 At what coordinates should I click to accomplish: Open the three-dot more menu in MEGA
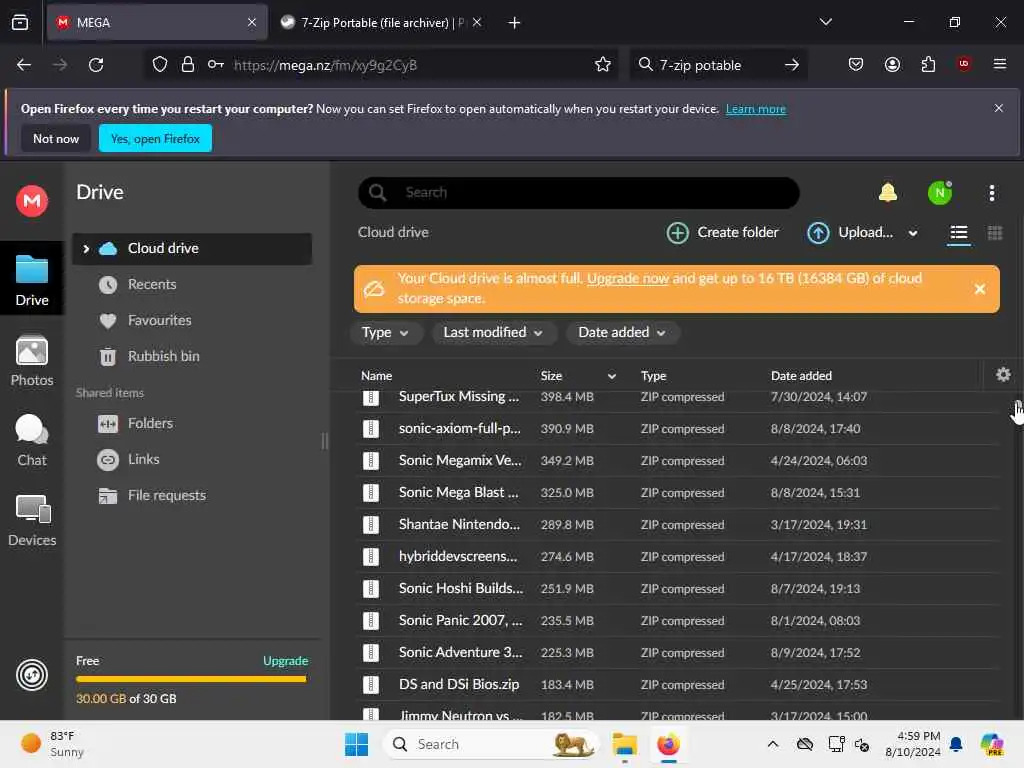coord(991,193)
